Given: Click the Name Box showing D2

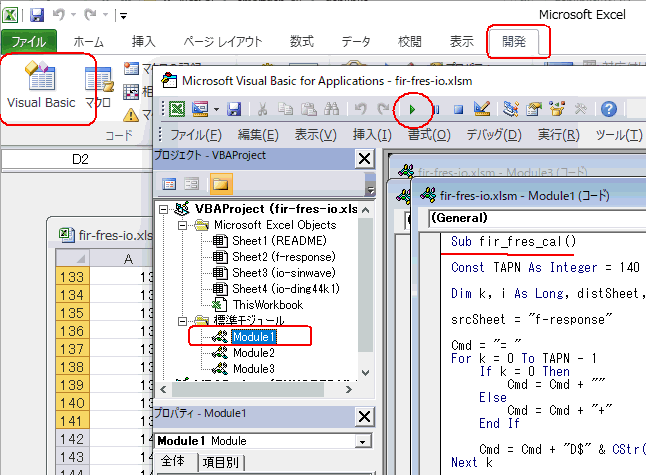Looking at the screenshot, I should coord(77,159).
